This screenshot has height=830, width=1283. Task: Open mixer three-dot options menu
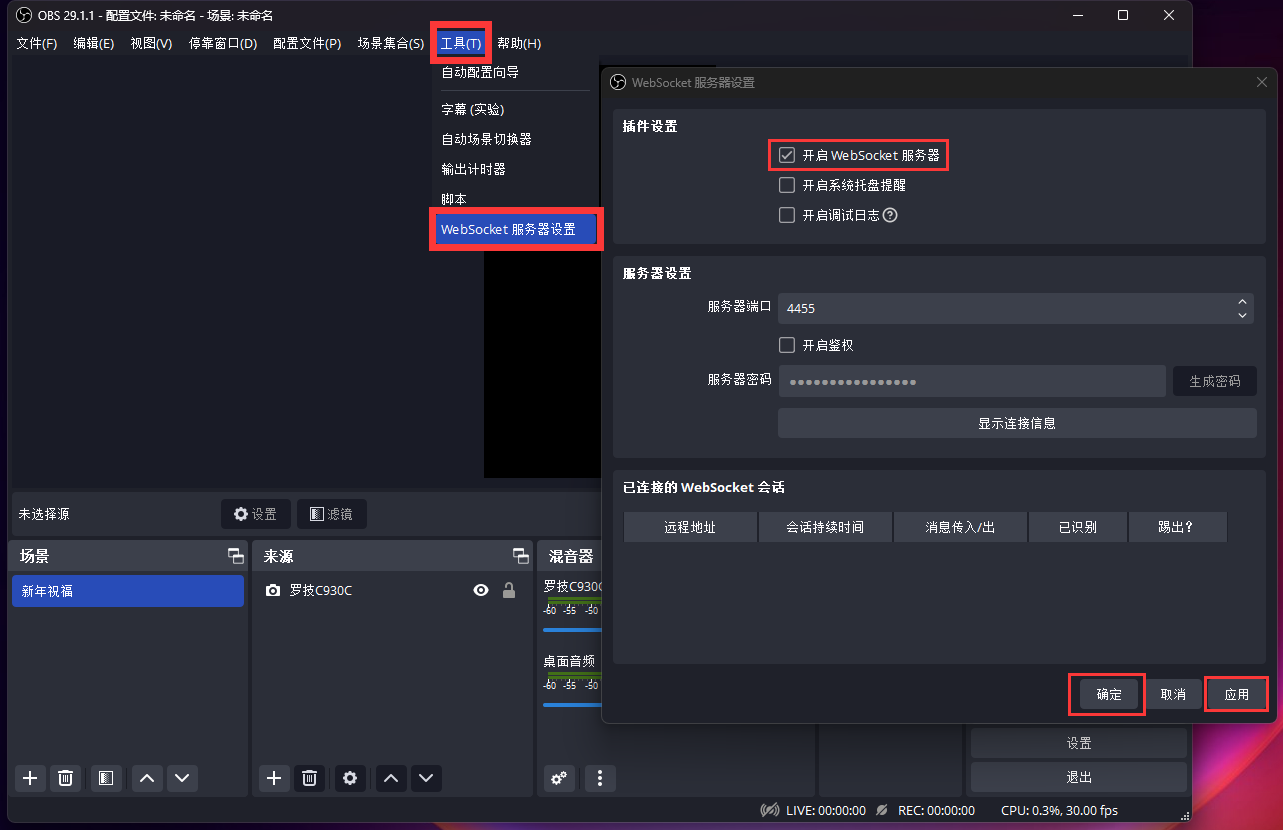(x=600, y=778)
